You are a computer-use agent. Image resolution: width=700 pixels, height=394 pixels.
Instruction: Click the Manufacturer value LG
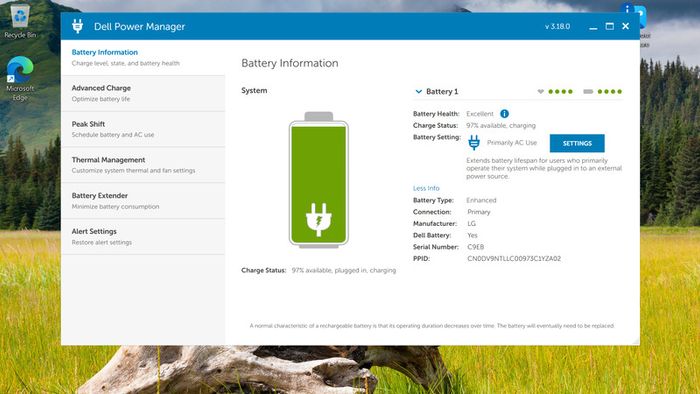pos(471,224)
